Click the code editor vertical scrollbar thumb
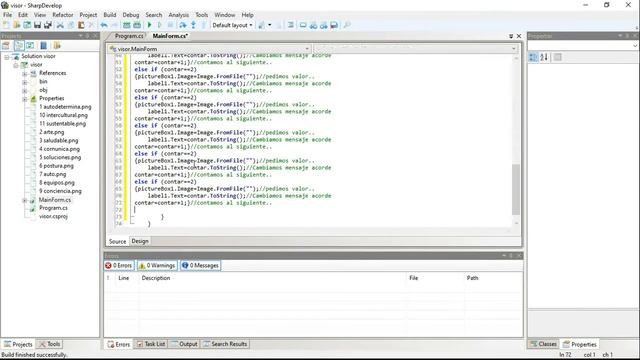This screenshot has height=360, width=640. click(x=516, y=189)
